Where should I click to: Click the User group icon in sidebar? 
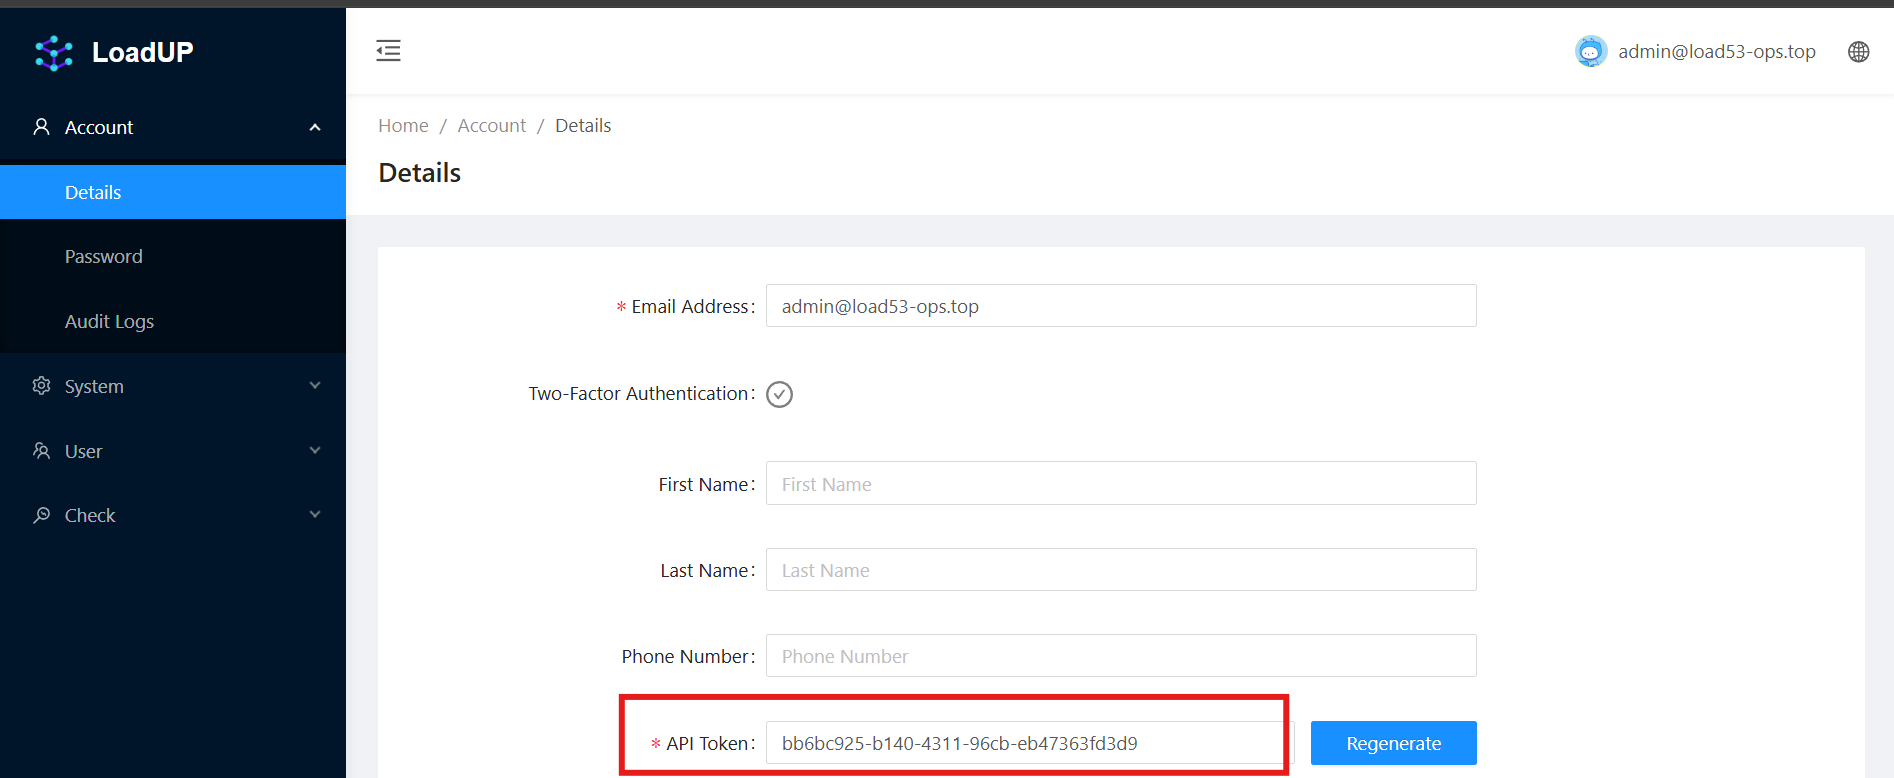tap(41, 451)
